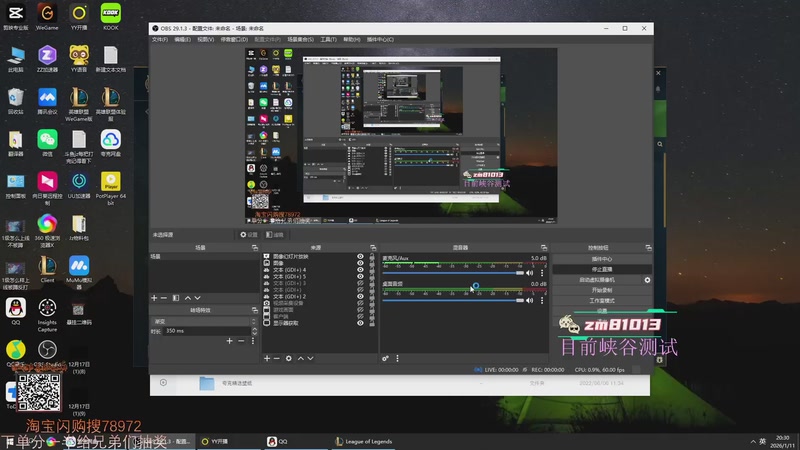Hide the 文本 (GDI+) 4 source
Image resolution: width=800 pixels, height=450 pixels.
(x=360, y=270)
